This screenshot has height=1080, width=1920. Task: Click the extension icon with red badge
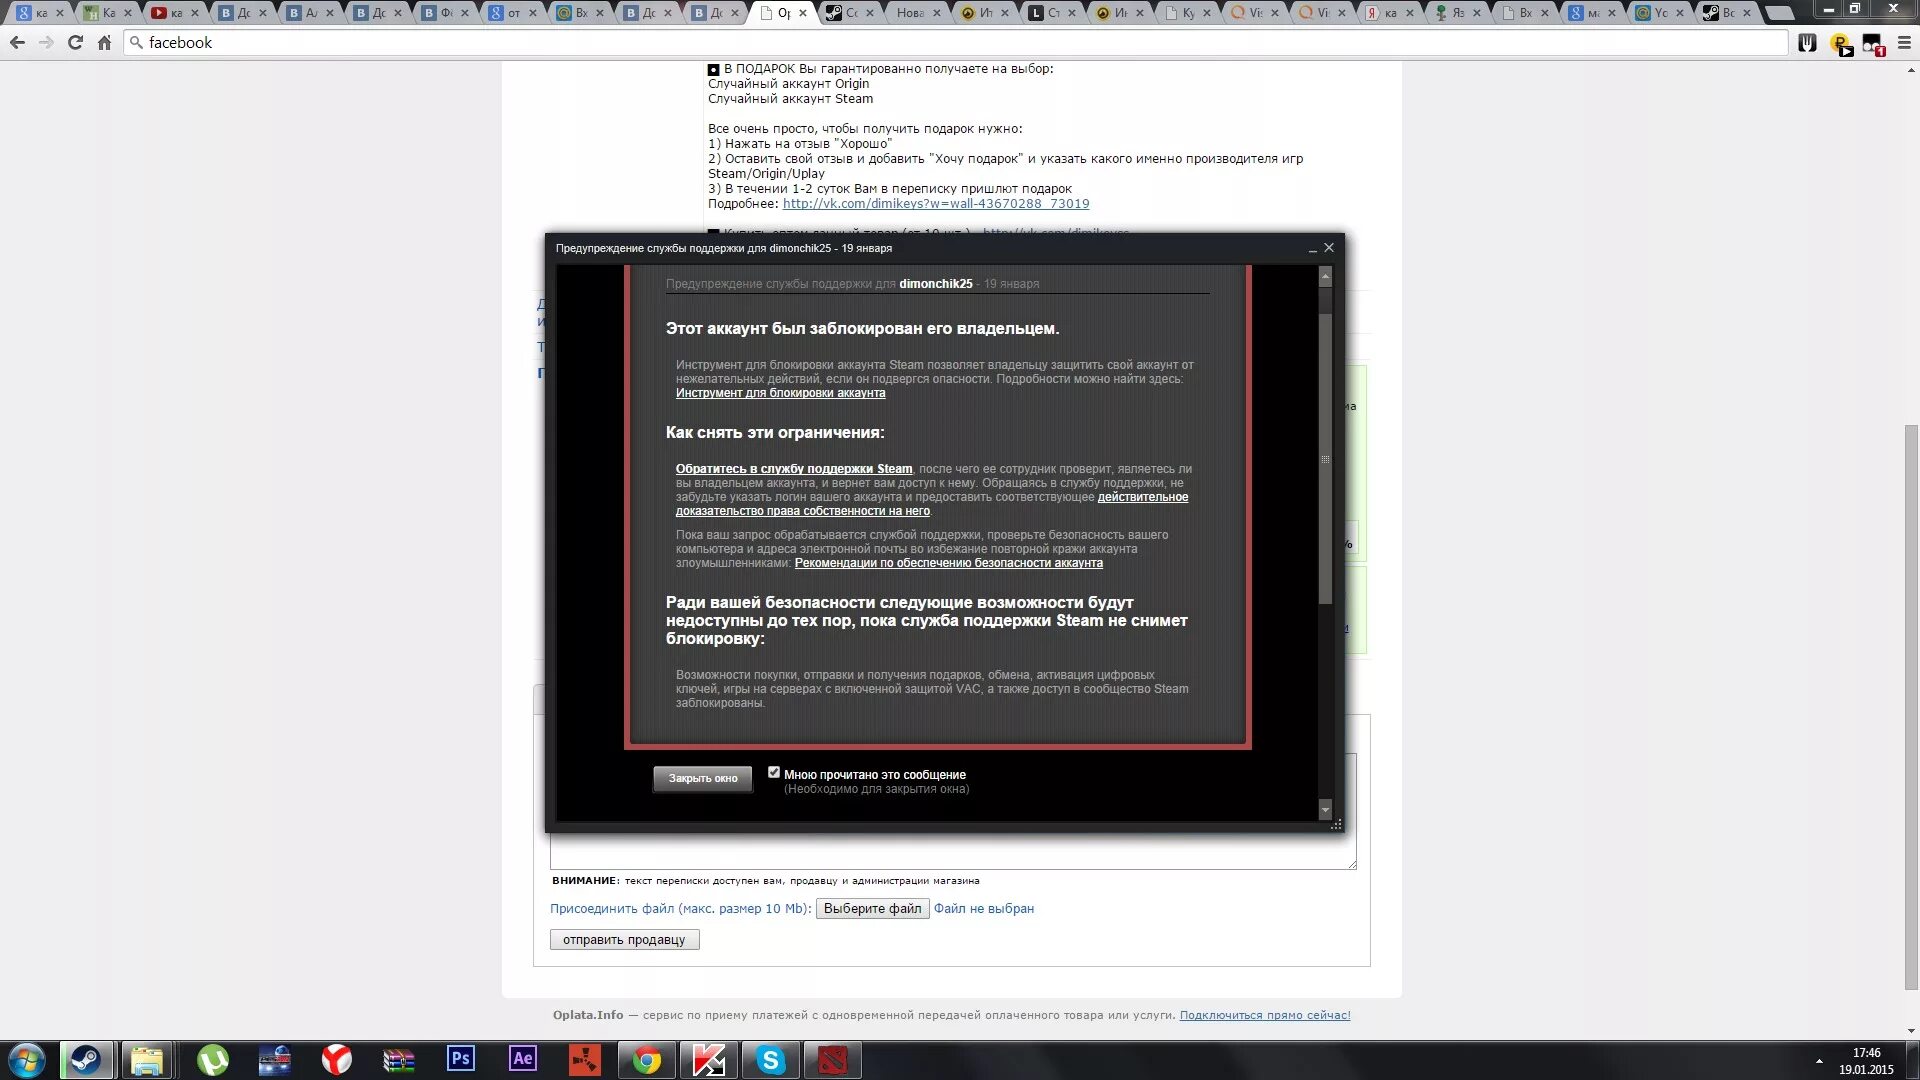coord(1872,44)
